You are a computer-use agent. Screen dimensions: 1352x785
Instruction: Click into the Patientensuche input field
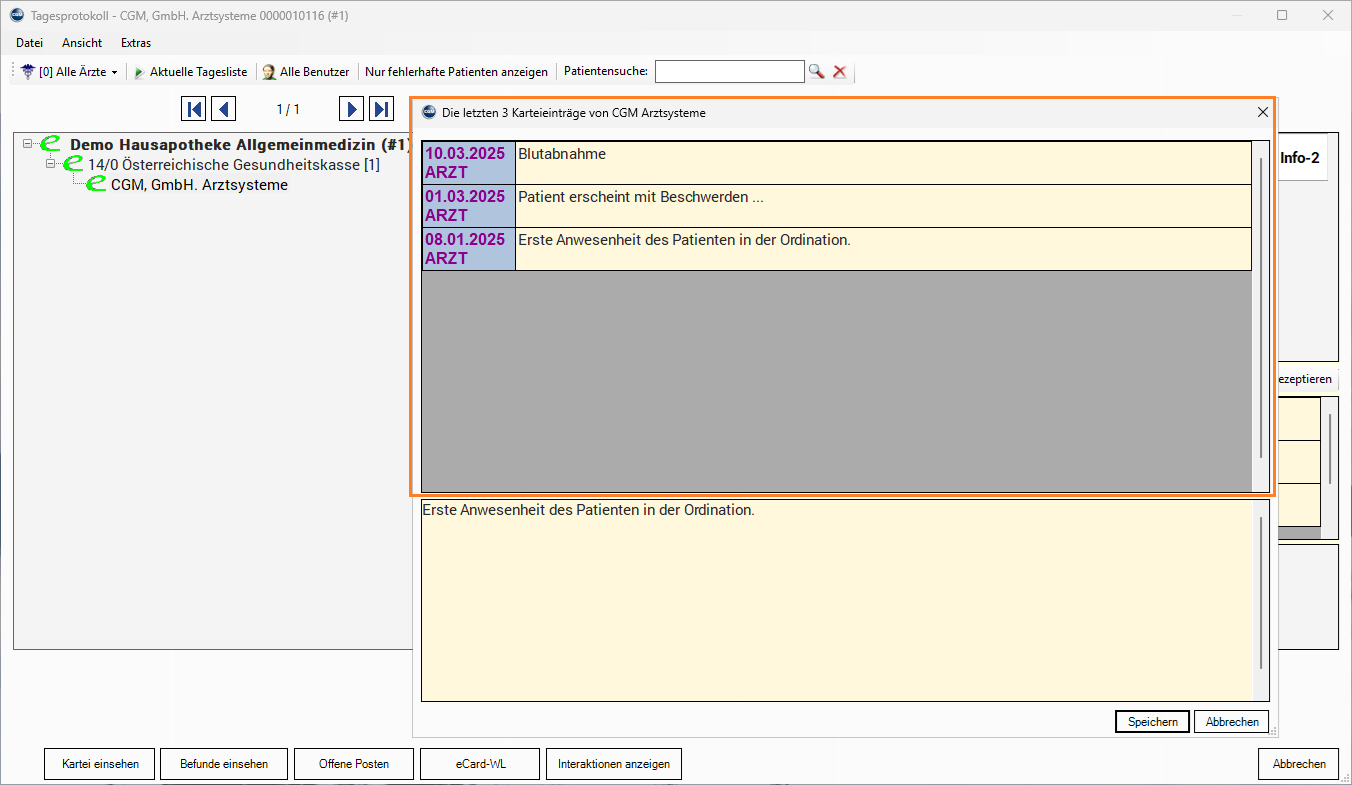729,72
